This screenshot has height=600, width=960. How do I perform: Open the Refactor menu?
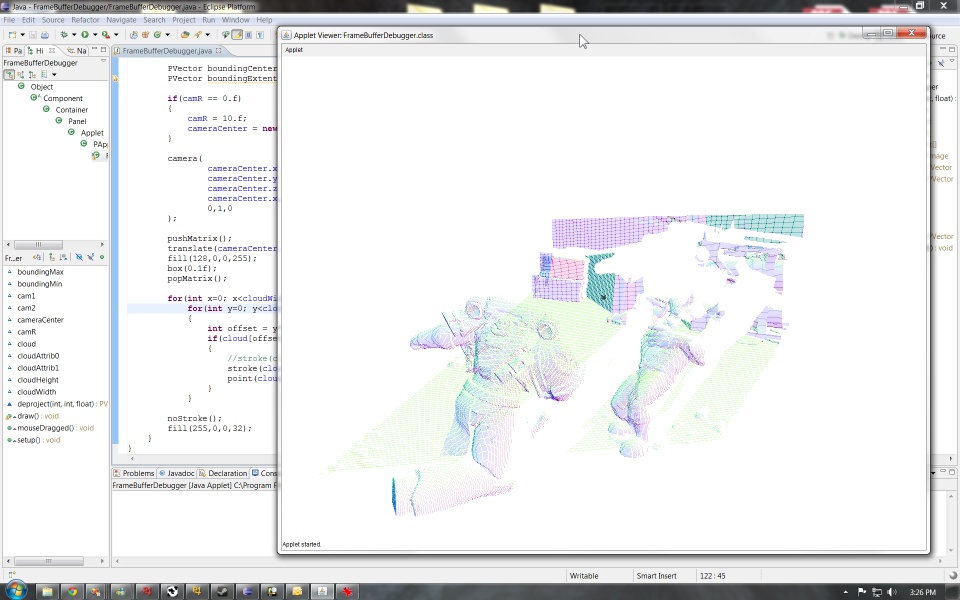(85, 20)
